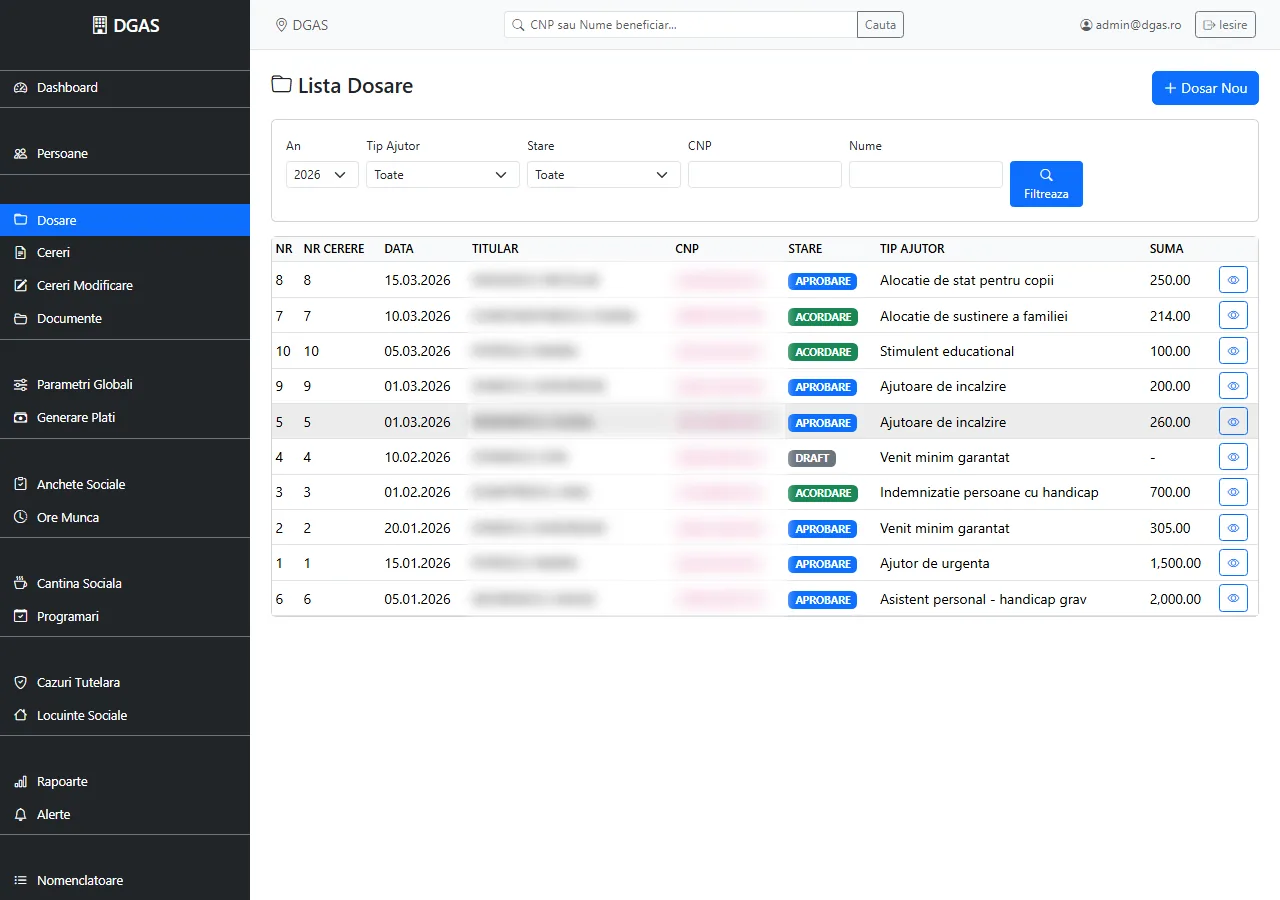The width and height of the screenshot is (1280, 900).
Task: View the Stimulent educational dosar
Action: point(1233,352)
